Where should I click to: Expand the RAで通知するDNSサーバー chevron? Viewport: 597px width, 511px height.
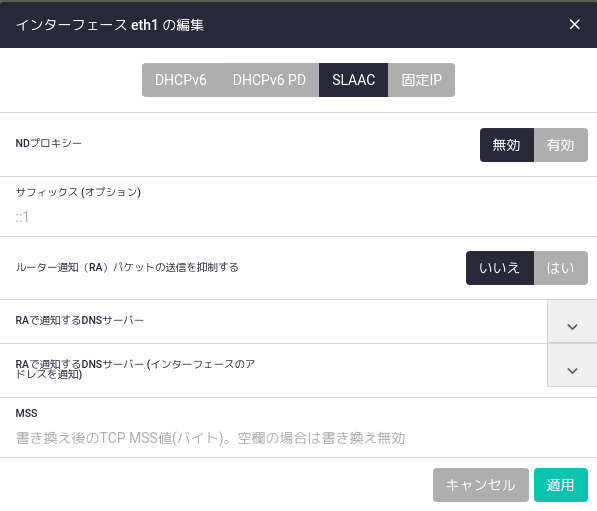[572, 322]
